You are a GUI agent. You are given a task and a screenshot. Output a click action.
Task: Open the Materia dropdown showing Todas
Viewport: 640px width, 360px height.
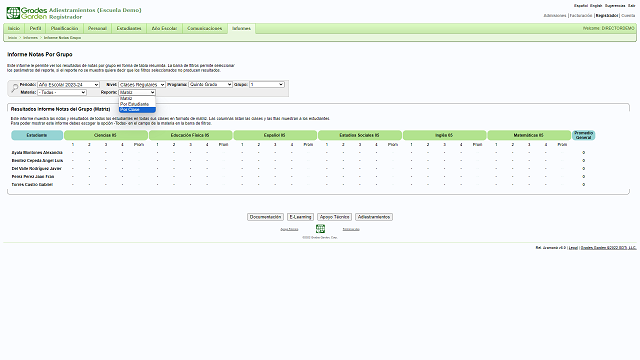[x=62, y=93]
